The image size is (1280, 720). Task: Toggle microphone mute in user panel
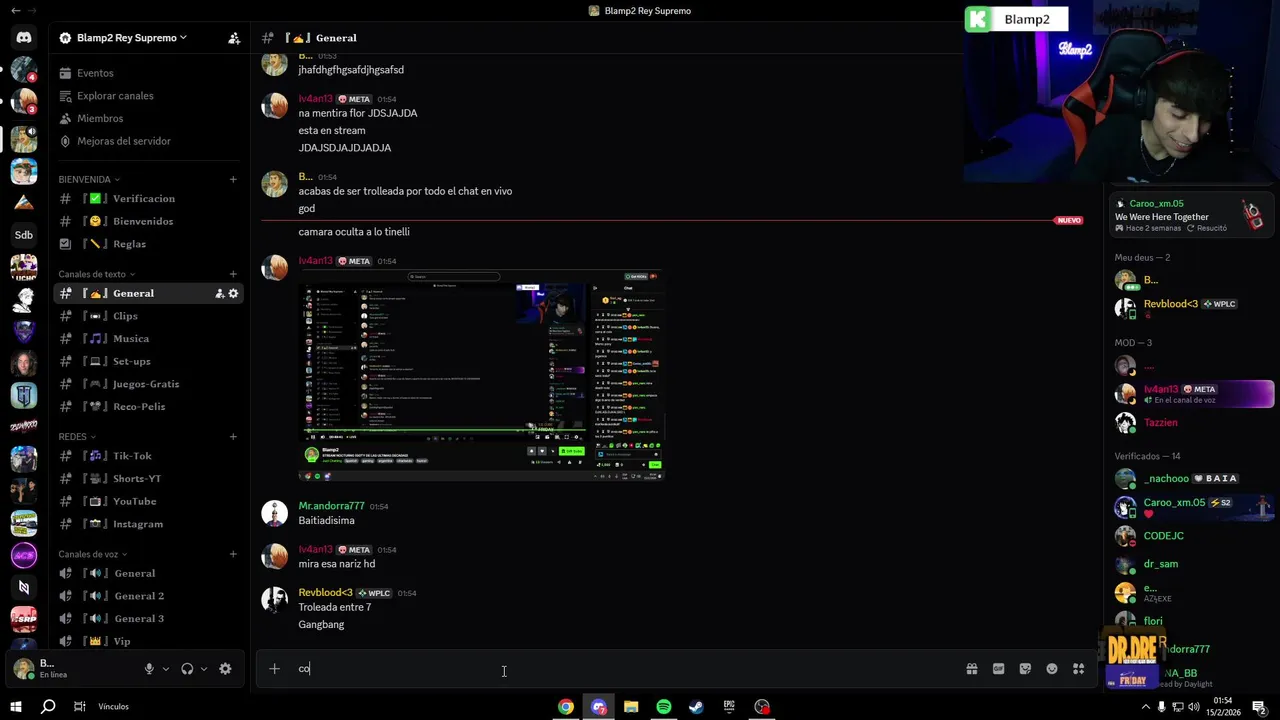[149, 669]
